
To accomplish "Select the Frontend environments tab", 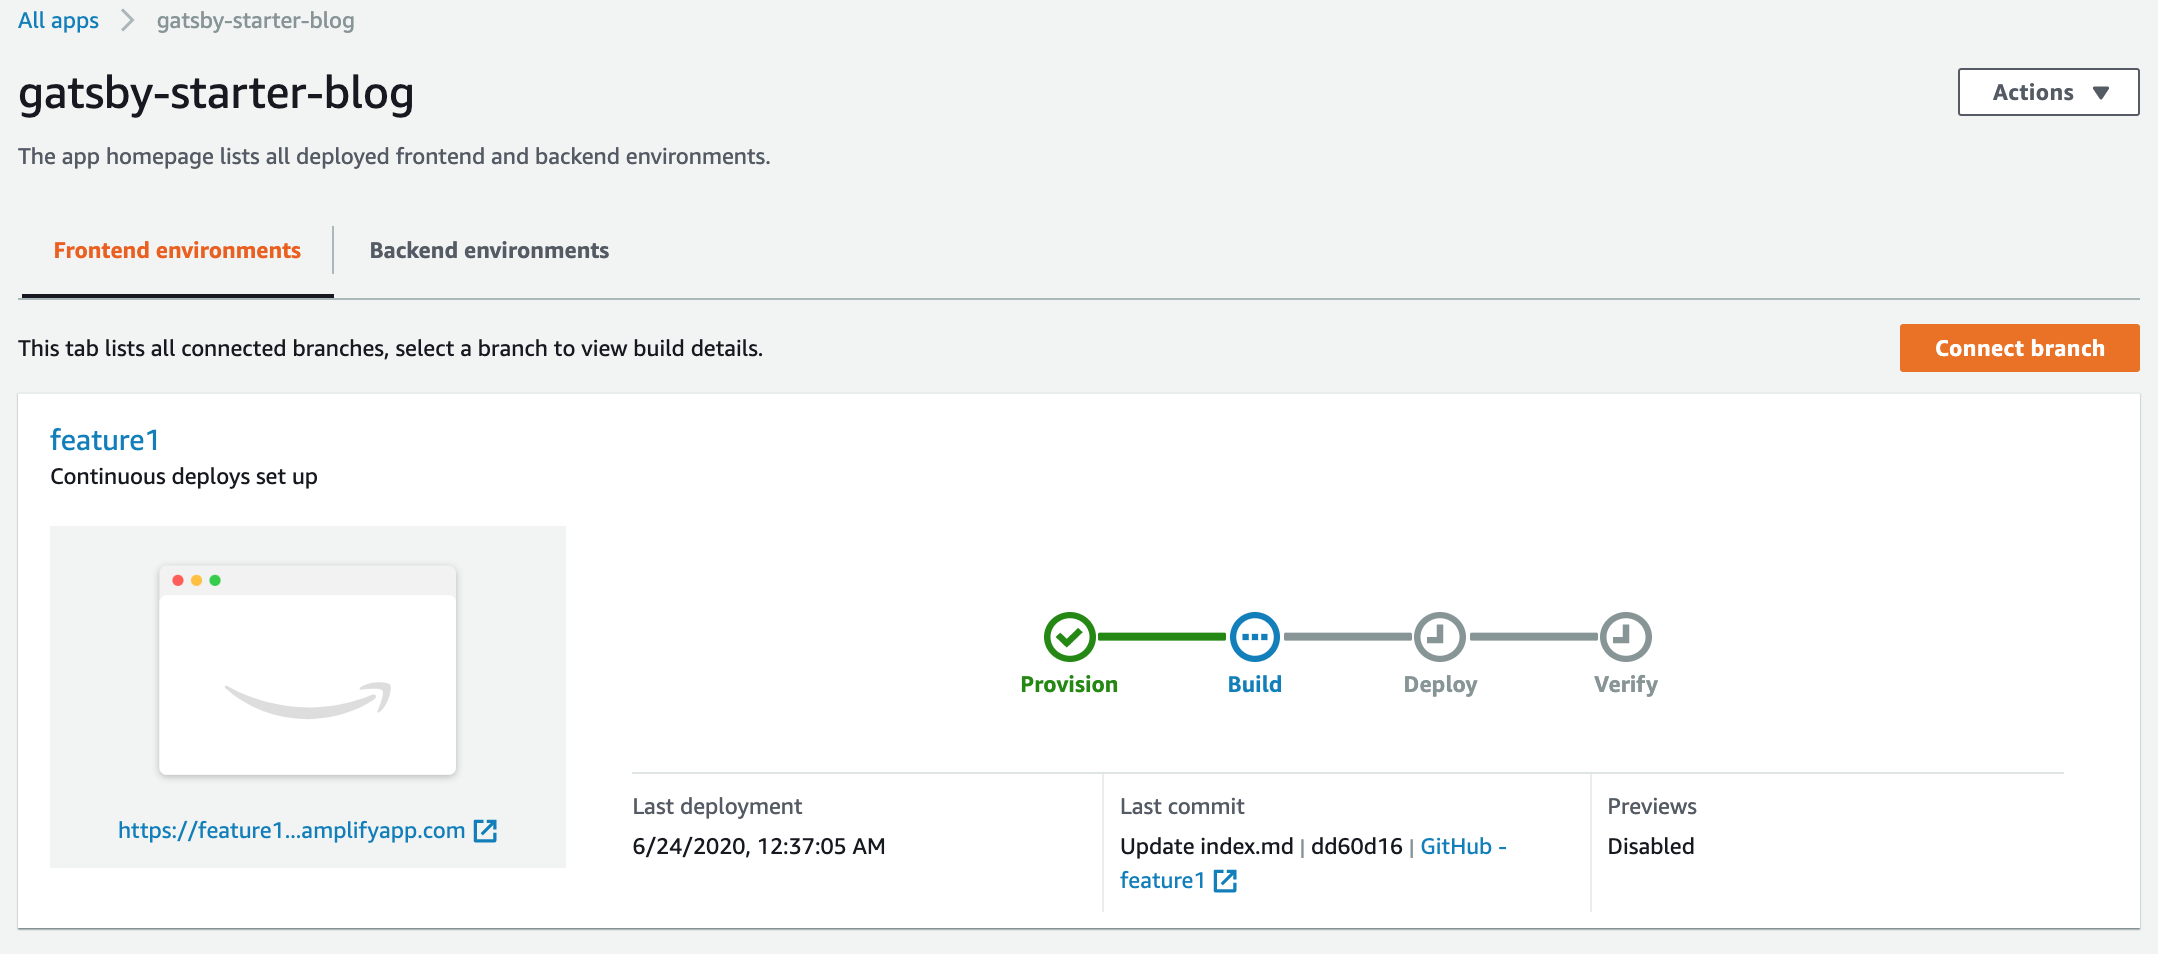I will 177,250.
